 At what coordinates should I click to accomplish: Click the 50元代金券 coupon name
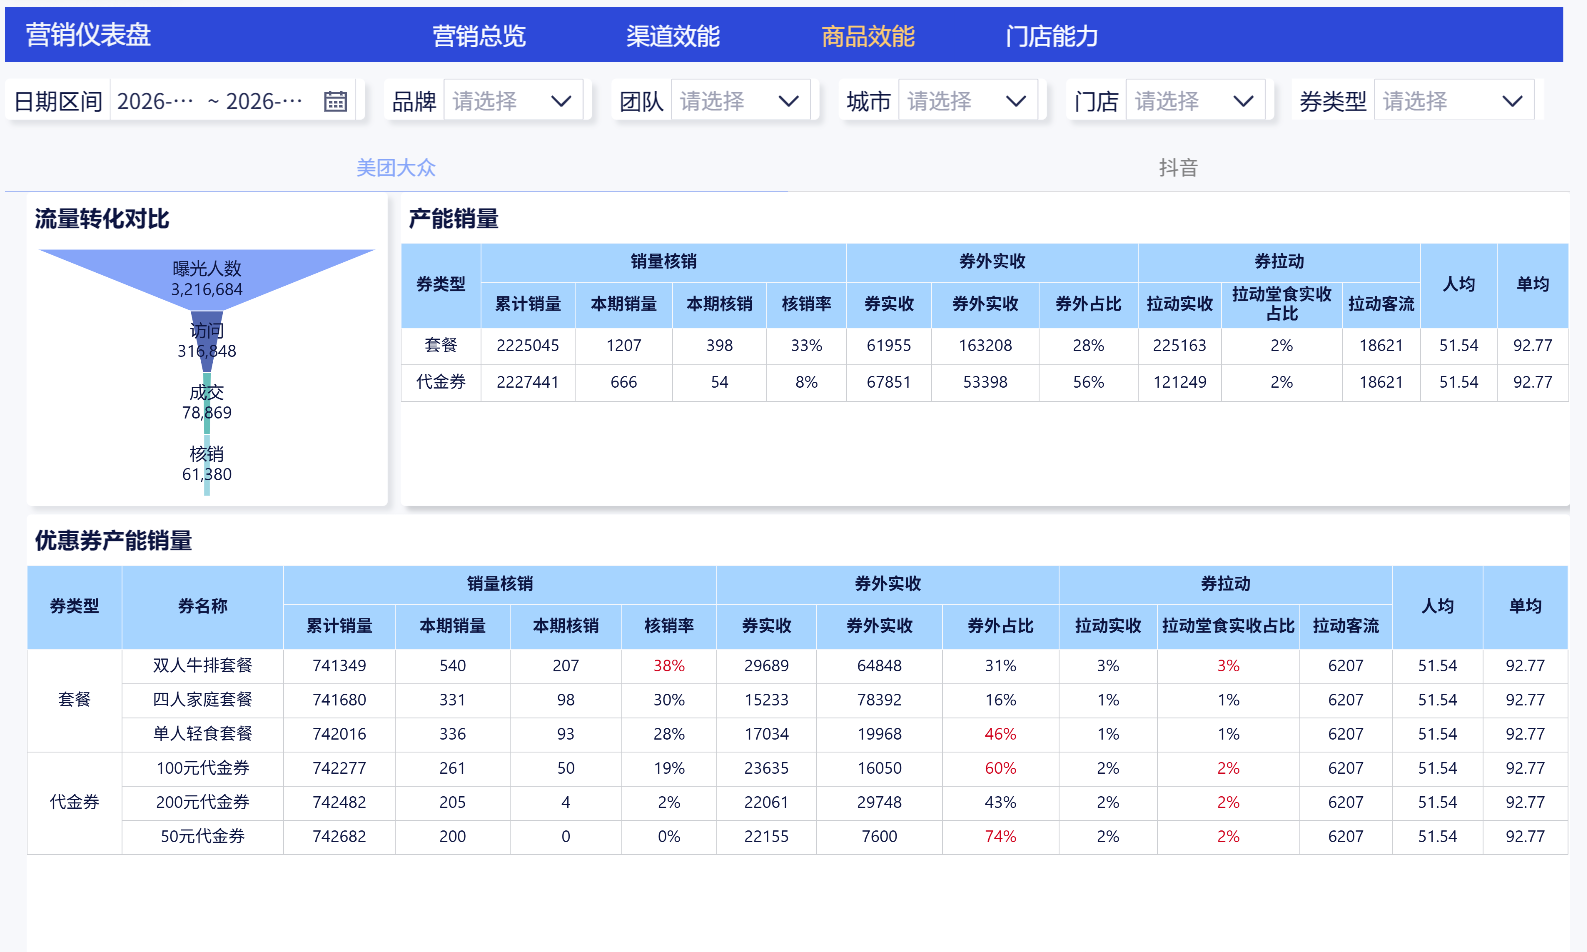click(203, 836)
